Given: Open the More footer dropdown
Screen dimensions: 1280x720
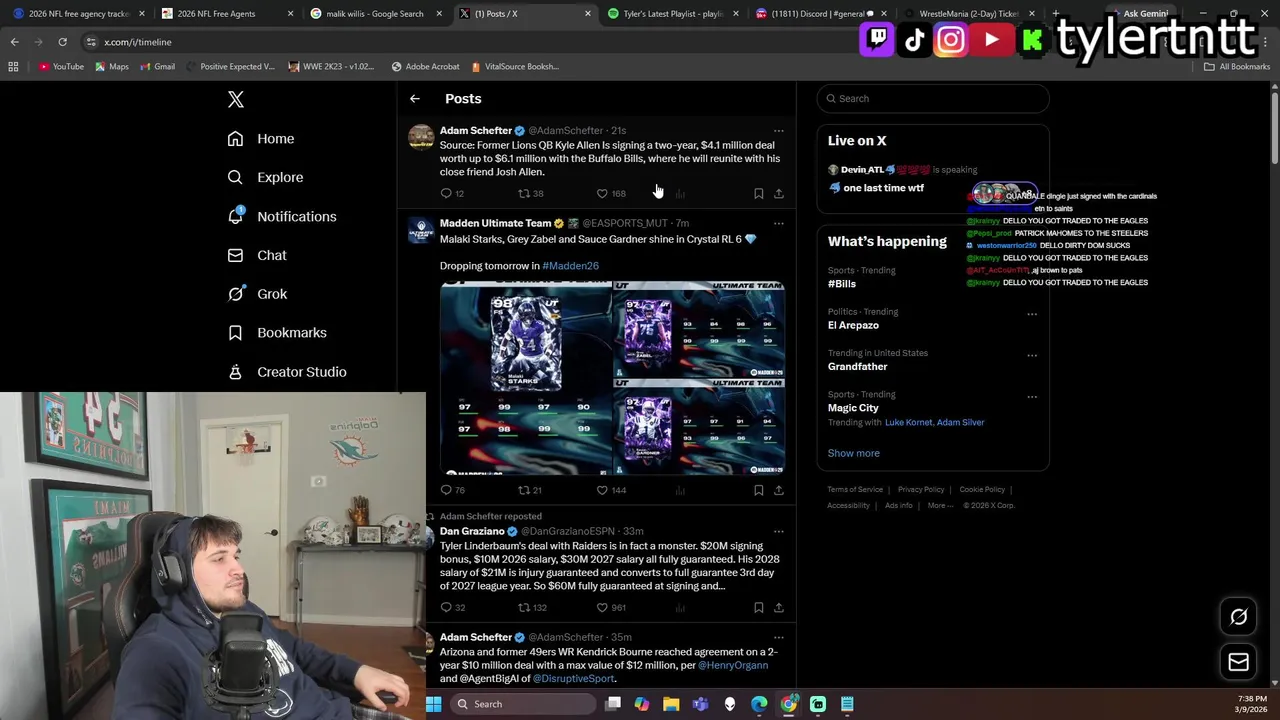Looking at the screenshot, I should [940, 506].
